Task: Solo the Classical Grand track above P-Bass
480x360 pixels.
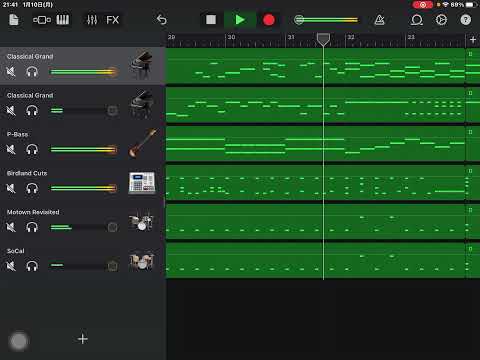Action: point(32,110)
